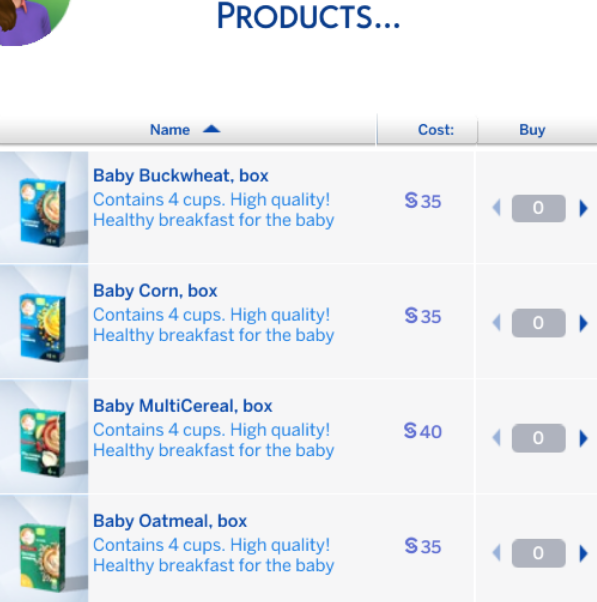Increase Baby Corn quantity with right arrow
The width and height of the screenshot is (597, 602).
coord(584,323)
